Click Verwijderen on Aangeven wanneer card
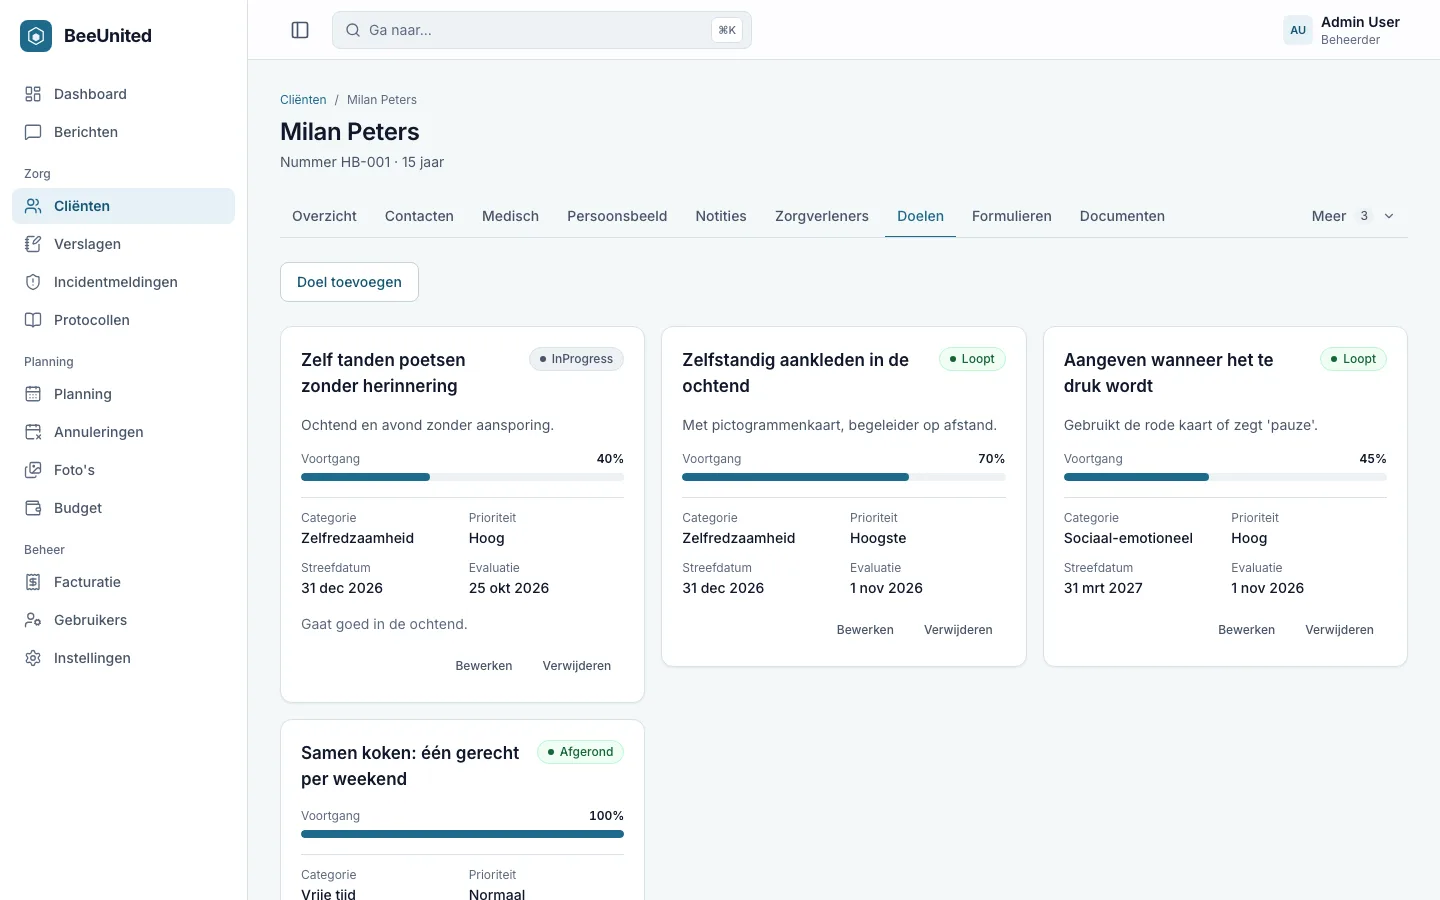Viewport: 1440px width, 900px height. pos(1339,630)
